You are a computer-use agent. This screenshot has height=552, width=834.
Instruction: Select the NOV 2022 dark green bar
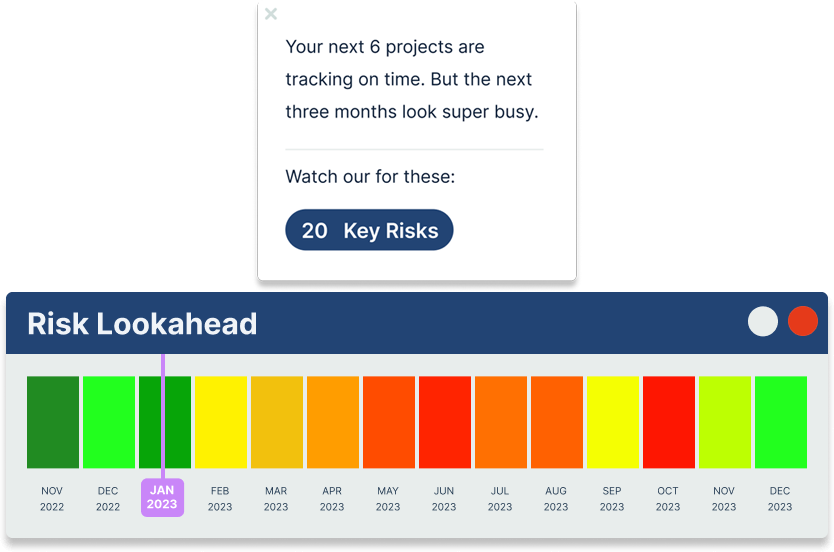pyautogui.click(x=53, y=422)
